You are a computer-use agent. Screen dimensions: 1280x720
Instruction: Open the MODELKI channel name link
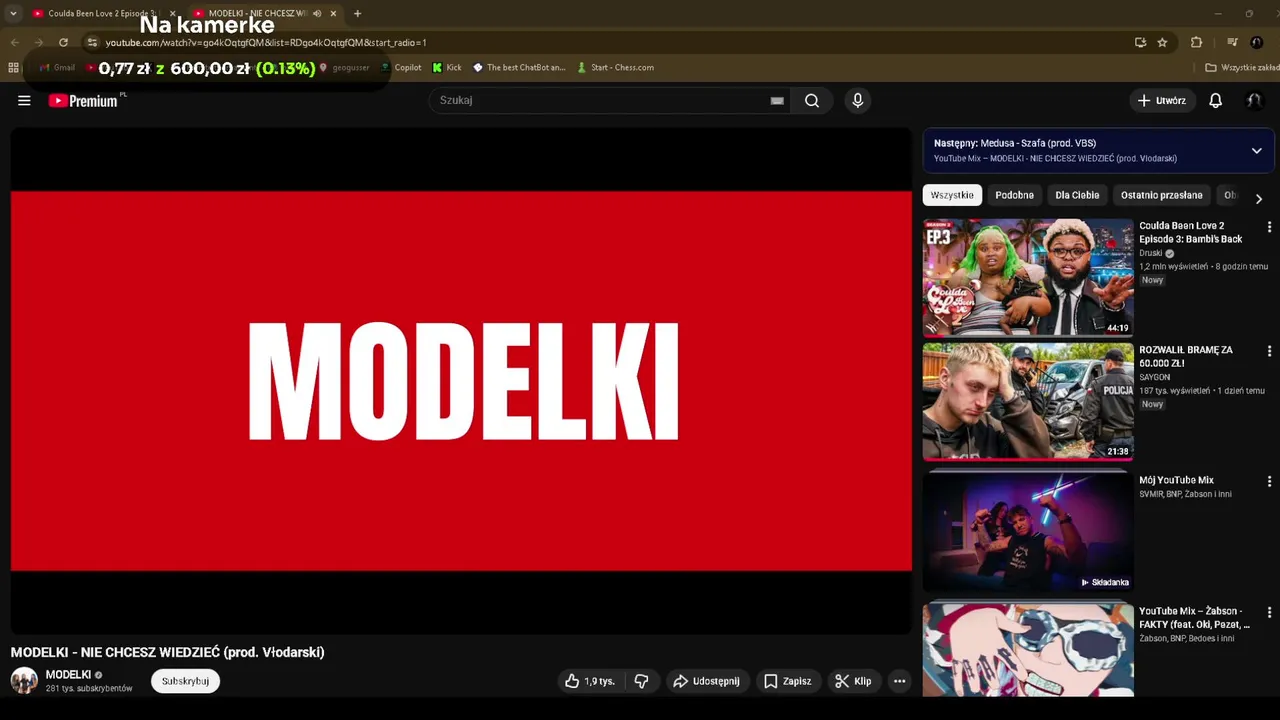point(68,675)
